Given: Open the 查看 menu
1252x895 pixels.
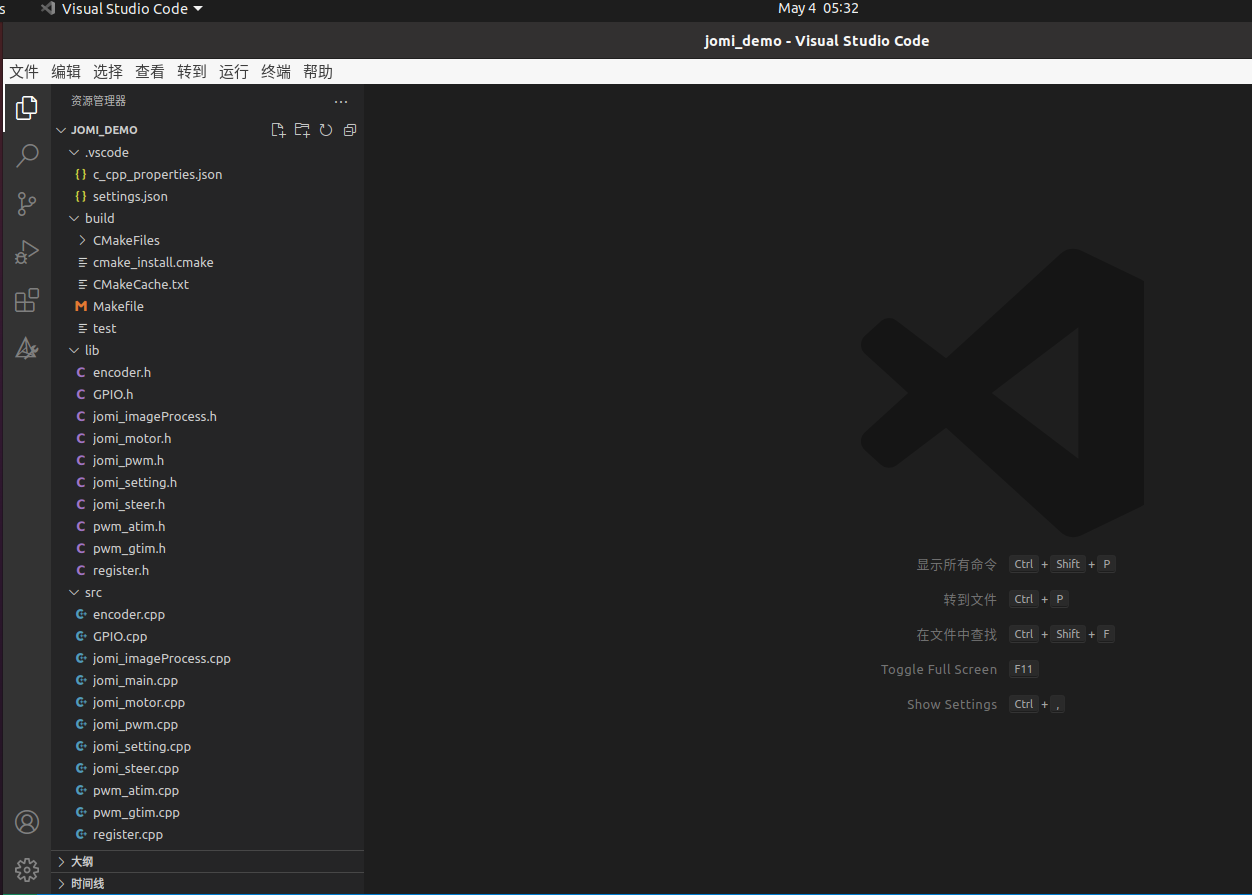Looking at the screenshot, I should (150, 71).
